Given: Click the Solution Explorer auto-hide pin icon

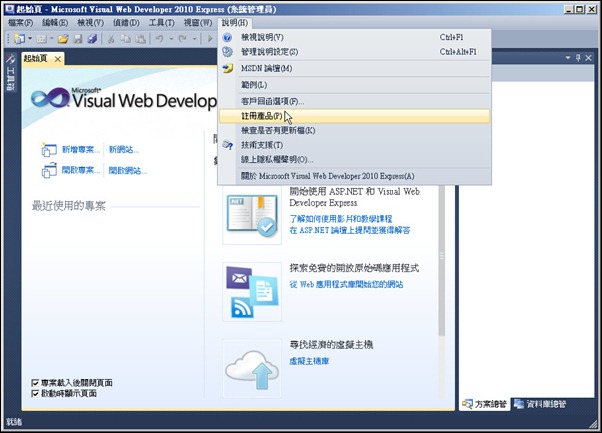Looking at the screenshot, I should (578, 58).
